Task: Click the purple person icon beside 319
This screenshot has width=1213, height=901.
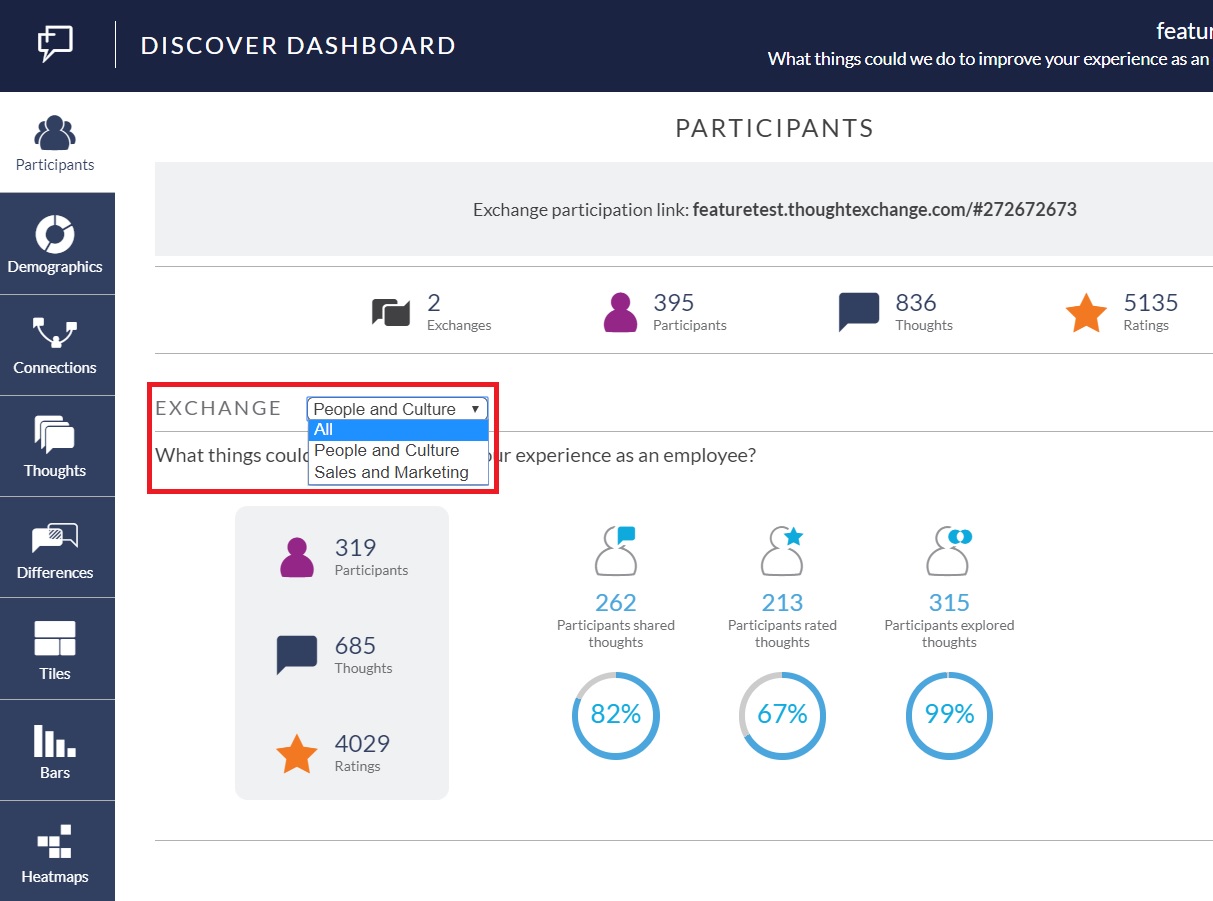Action: click(297, 557)
